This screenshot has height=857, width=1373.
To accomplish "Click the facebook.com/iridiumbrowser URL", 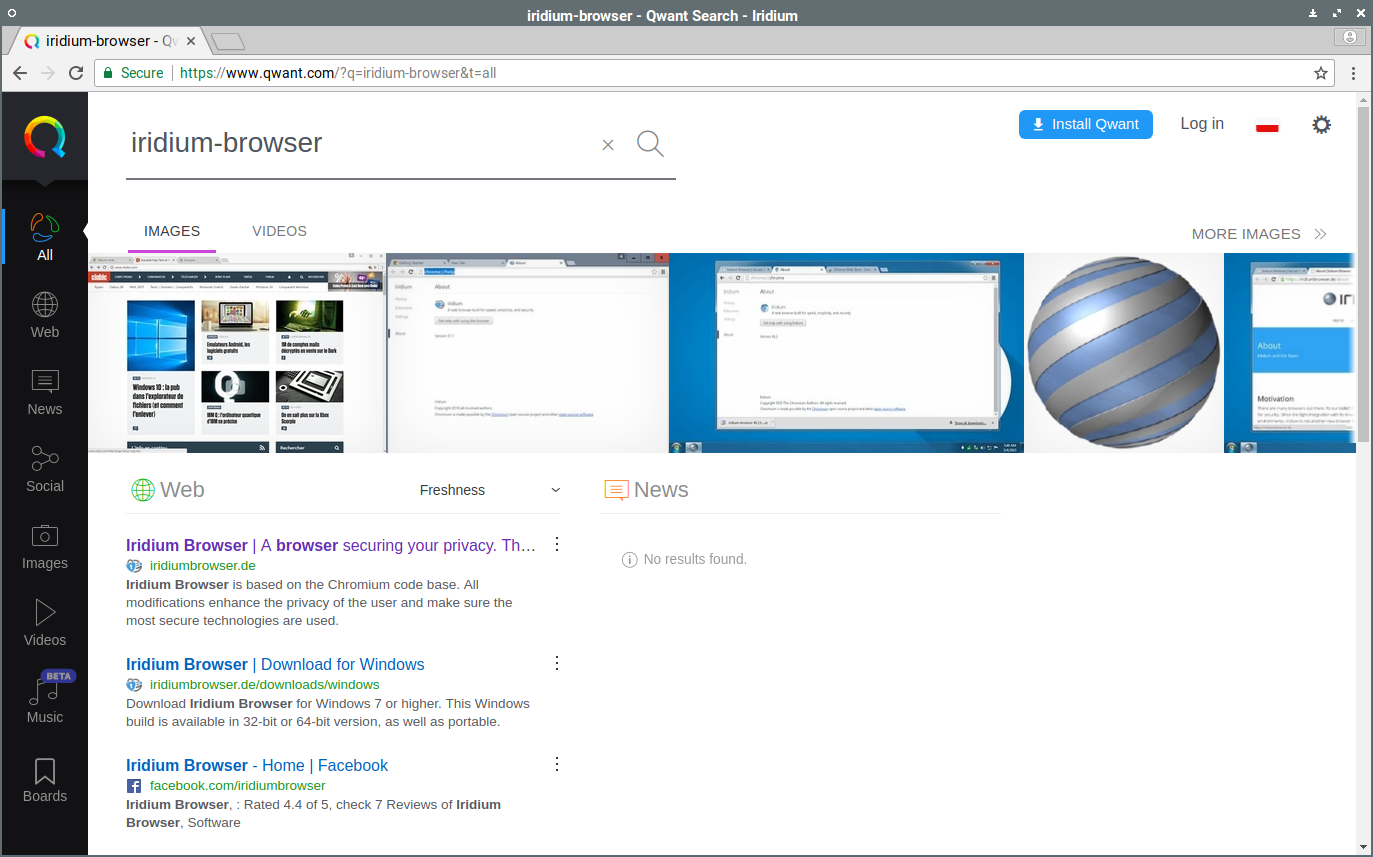I will point(238,786).
